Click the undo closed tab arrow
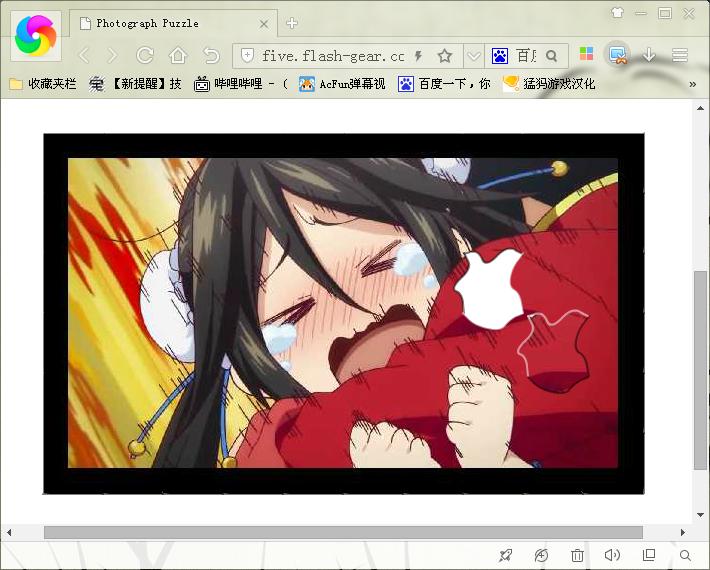 point(211,55)
